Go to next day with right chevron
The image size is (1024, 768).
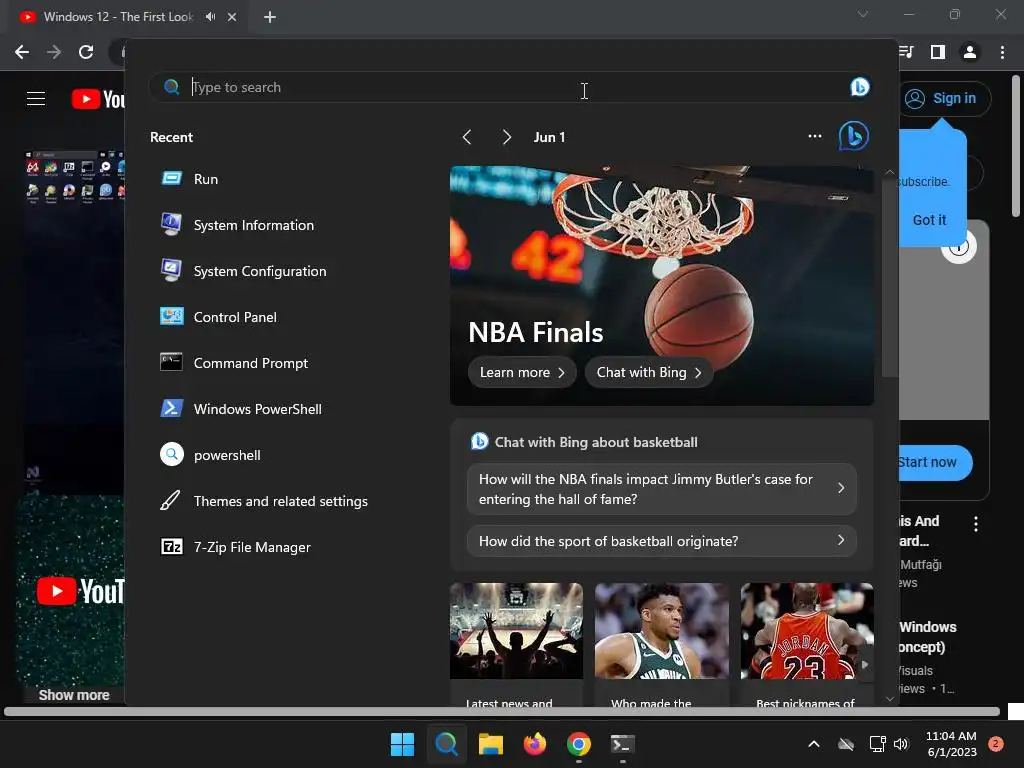(507, 137)
